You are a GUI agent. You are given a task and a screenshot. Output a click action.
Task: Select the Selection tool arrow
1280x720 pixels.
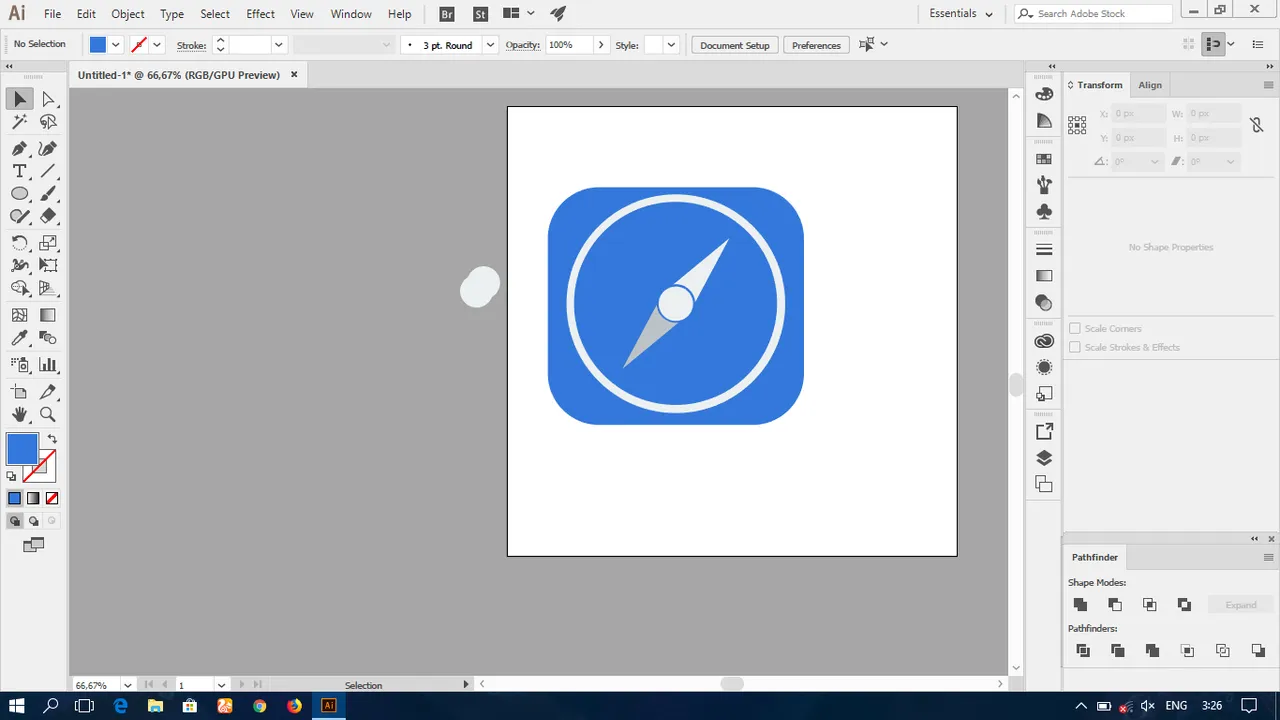[x=20, y=99]
